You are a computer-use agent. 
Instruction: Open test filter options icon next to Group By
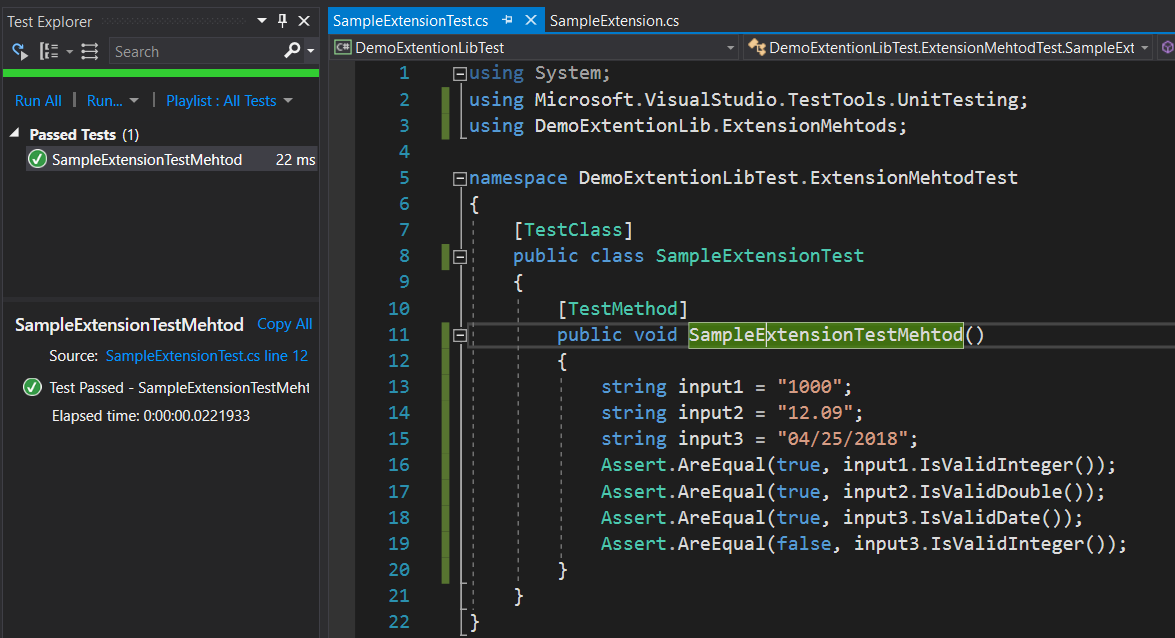coord(87,51)
